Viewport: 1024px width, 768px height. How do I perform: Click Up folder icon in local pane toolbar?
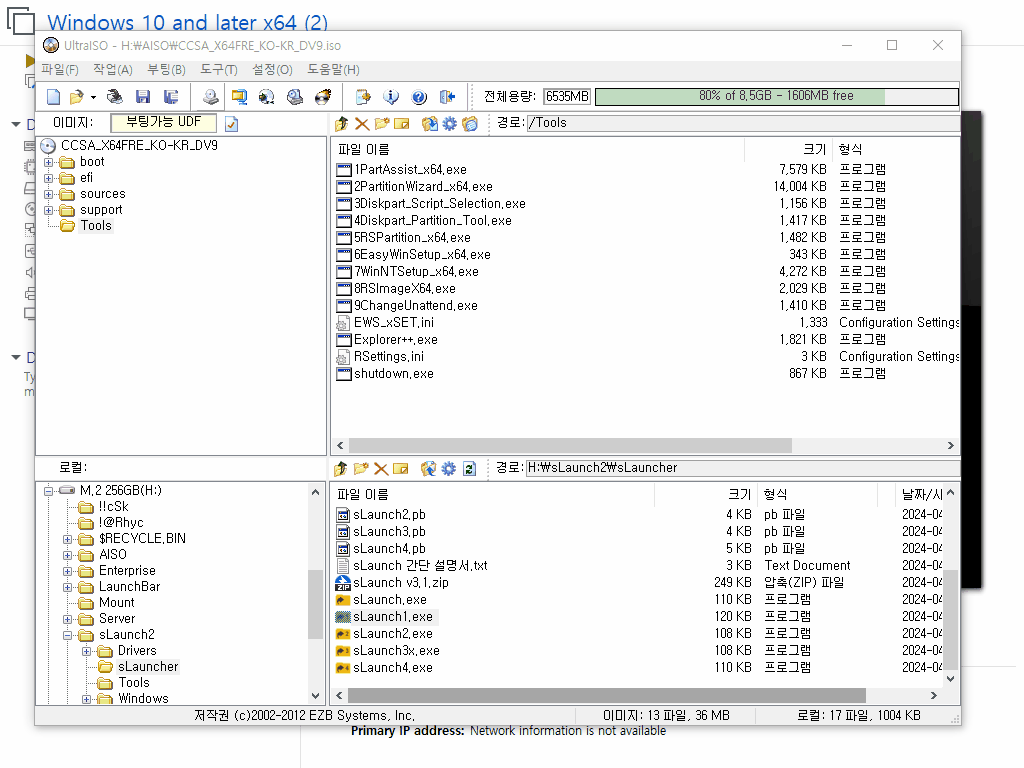point(340,468)
